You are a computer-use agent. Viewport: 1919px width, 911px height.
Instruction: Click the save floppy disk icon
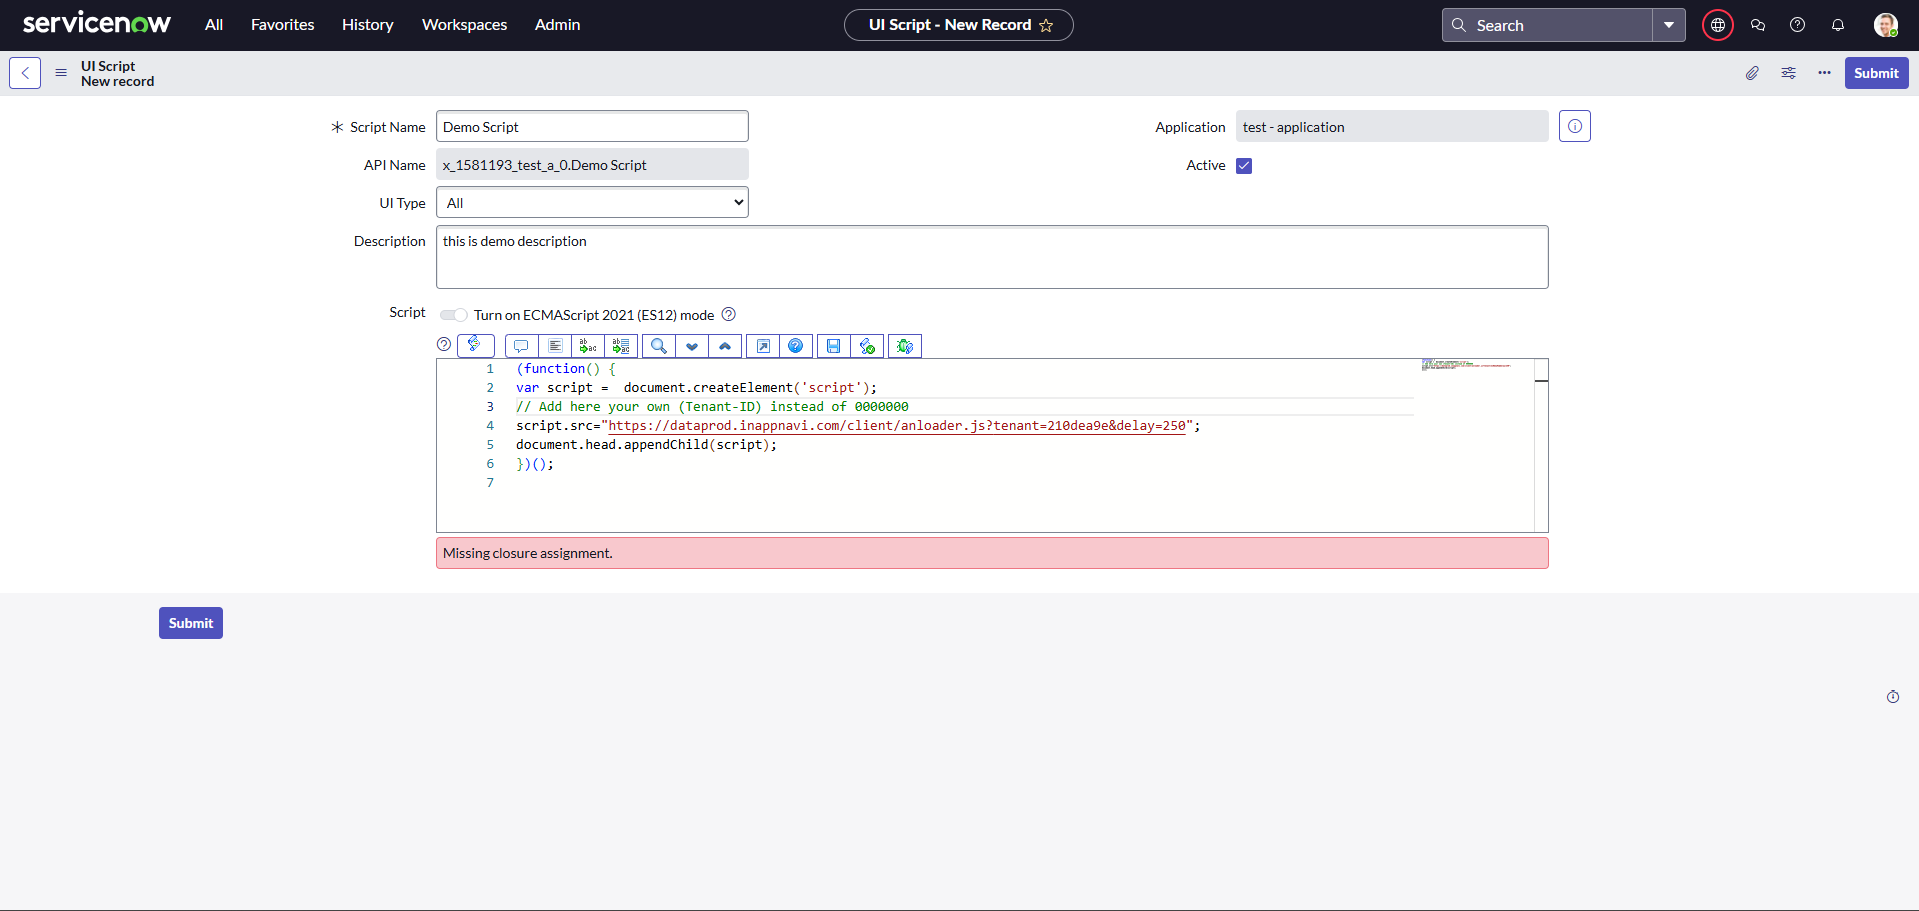coord(834,346)
